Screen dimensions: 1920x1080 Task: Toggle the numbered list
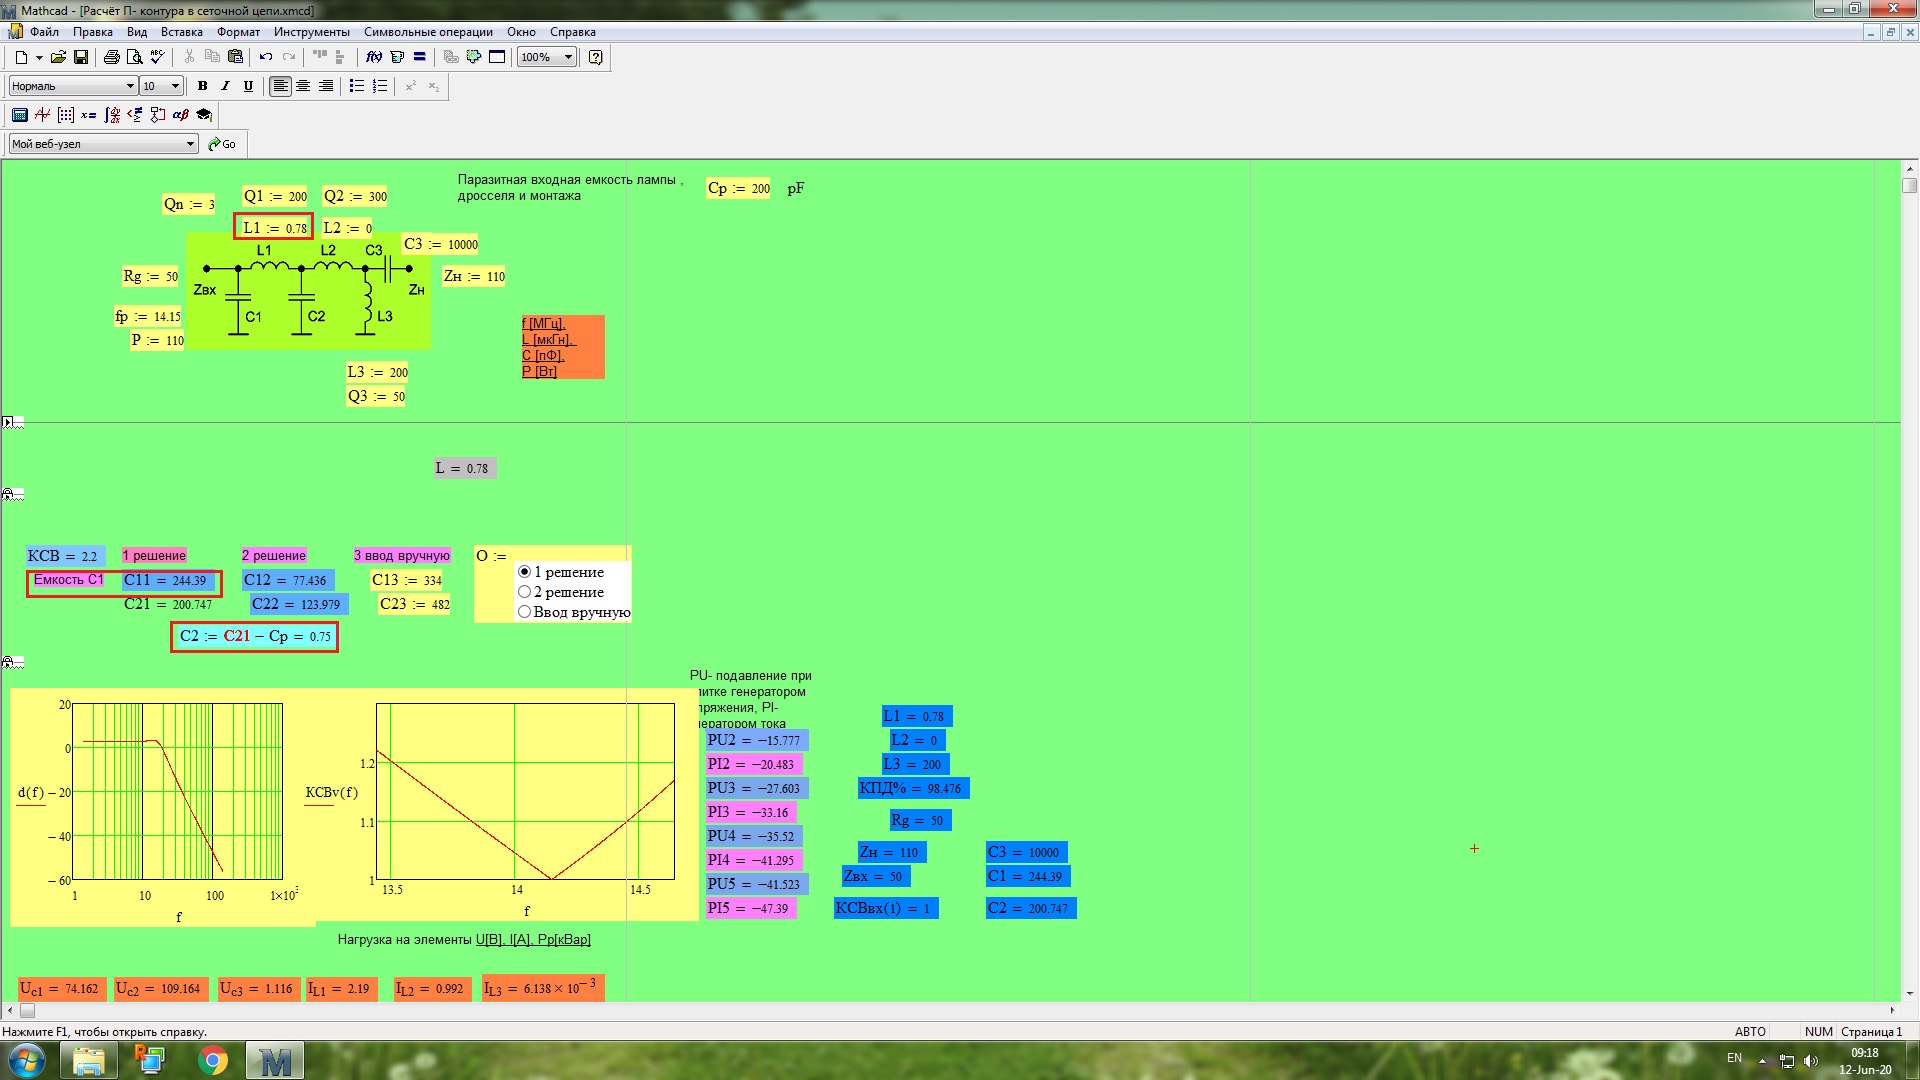(380, 86)
